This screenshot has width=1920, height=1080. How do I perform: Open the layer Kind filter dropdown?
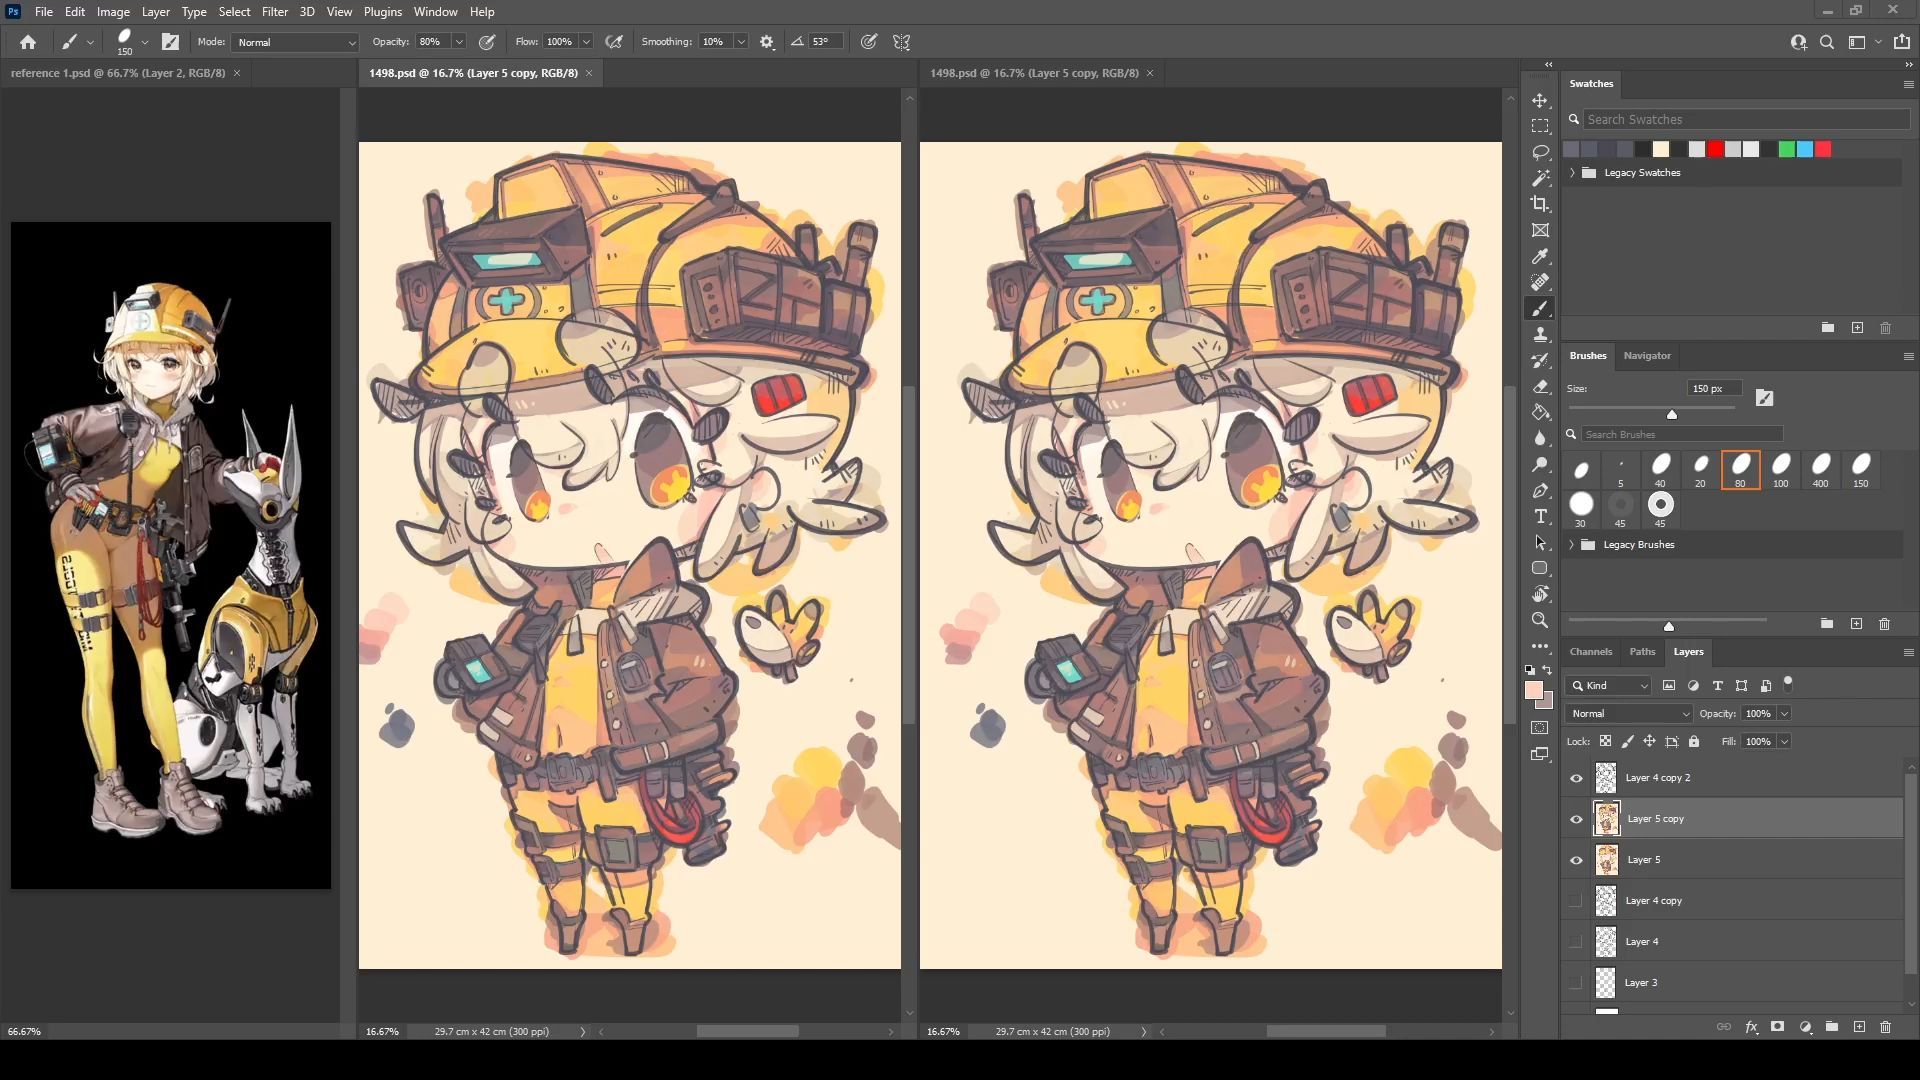[1608, 686]
